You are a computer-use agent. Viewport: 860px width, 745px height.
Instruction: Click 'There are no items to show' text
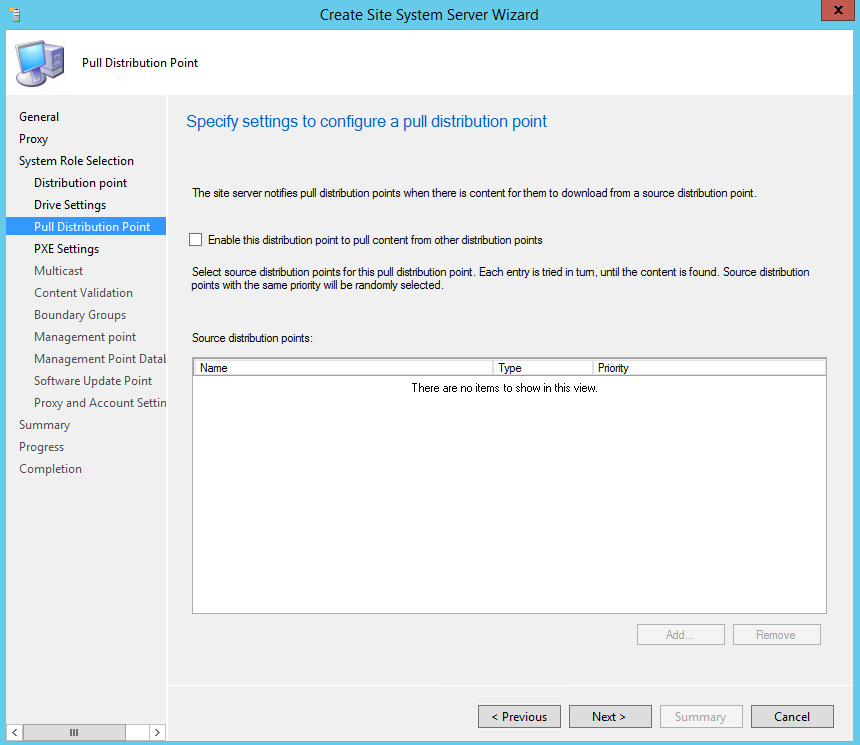click(x=505, y=388)
